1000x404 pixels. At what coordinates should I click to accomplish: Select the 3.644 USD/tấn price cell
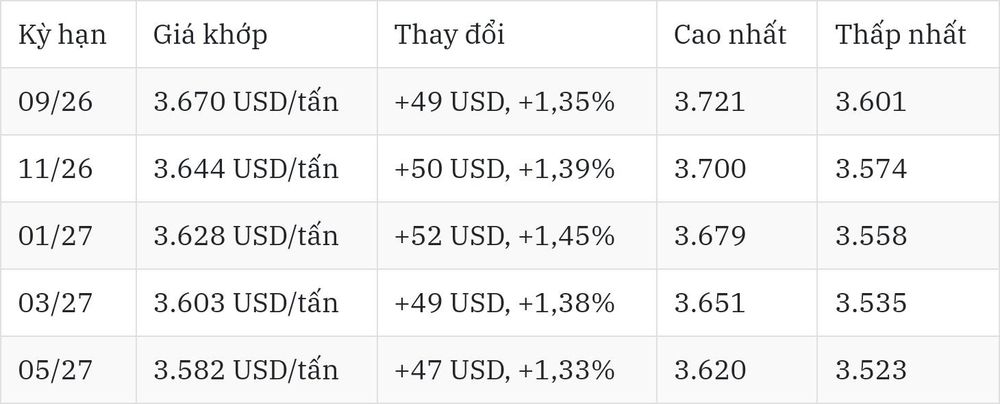pos(256,168)
